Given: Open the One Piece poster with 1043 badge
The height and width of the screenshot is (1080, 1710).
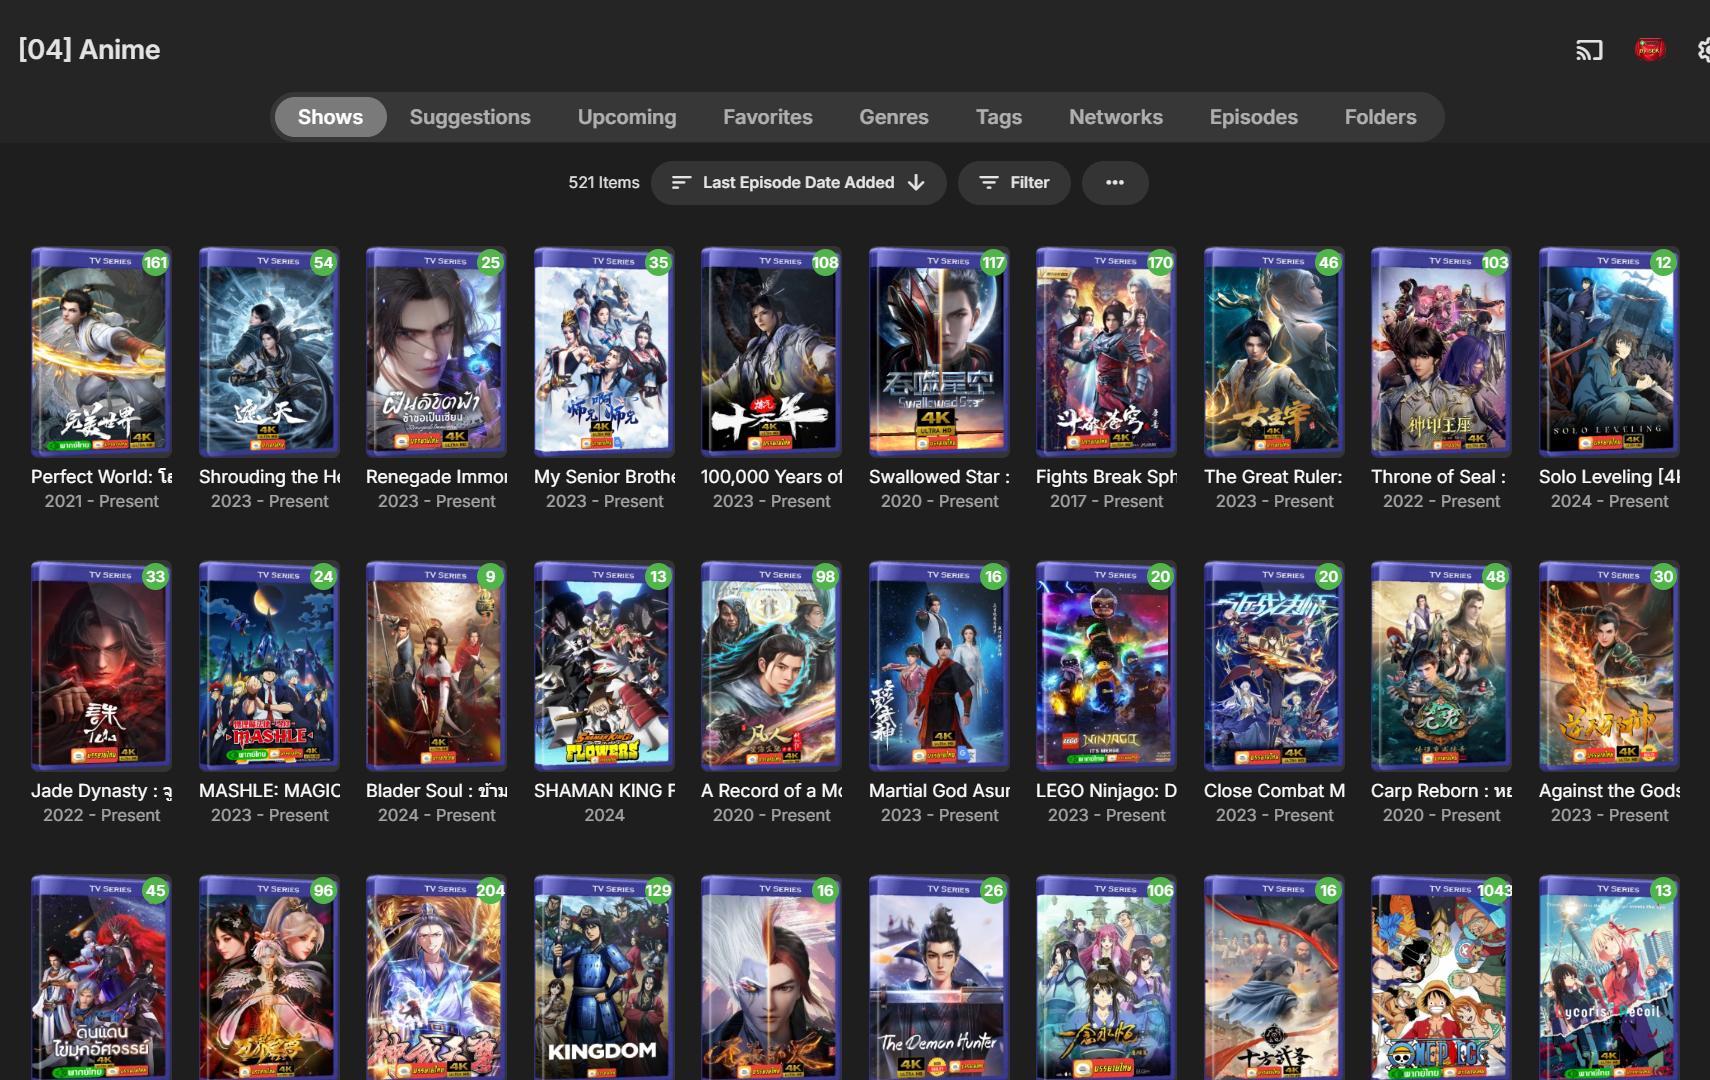Looking at the screenshot, I should 1441,977.
